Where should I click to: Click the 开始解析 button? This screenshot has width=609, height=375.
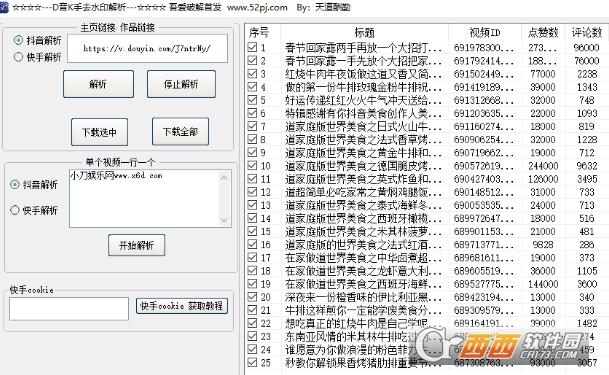pos(136,245)
